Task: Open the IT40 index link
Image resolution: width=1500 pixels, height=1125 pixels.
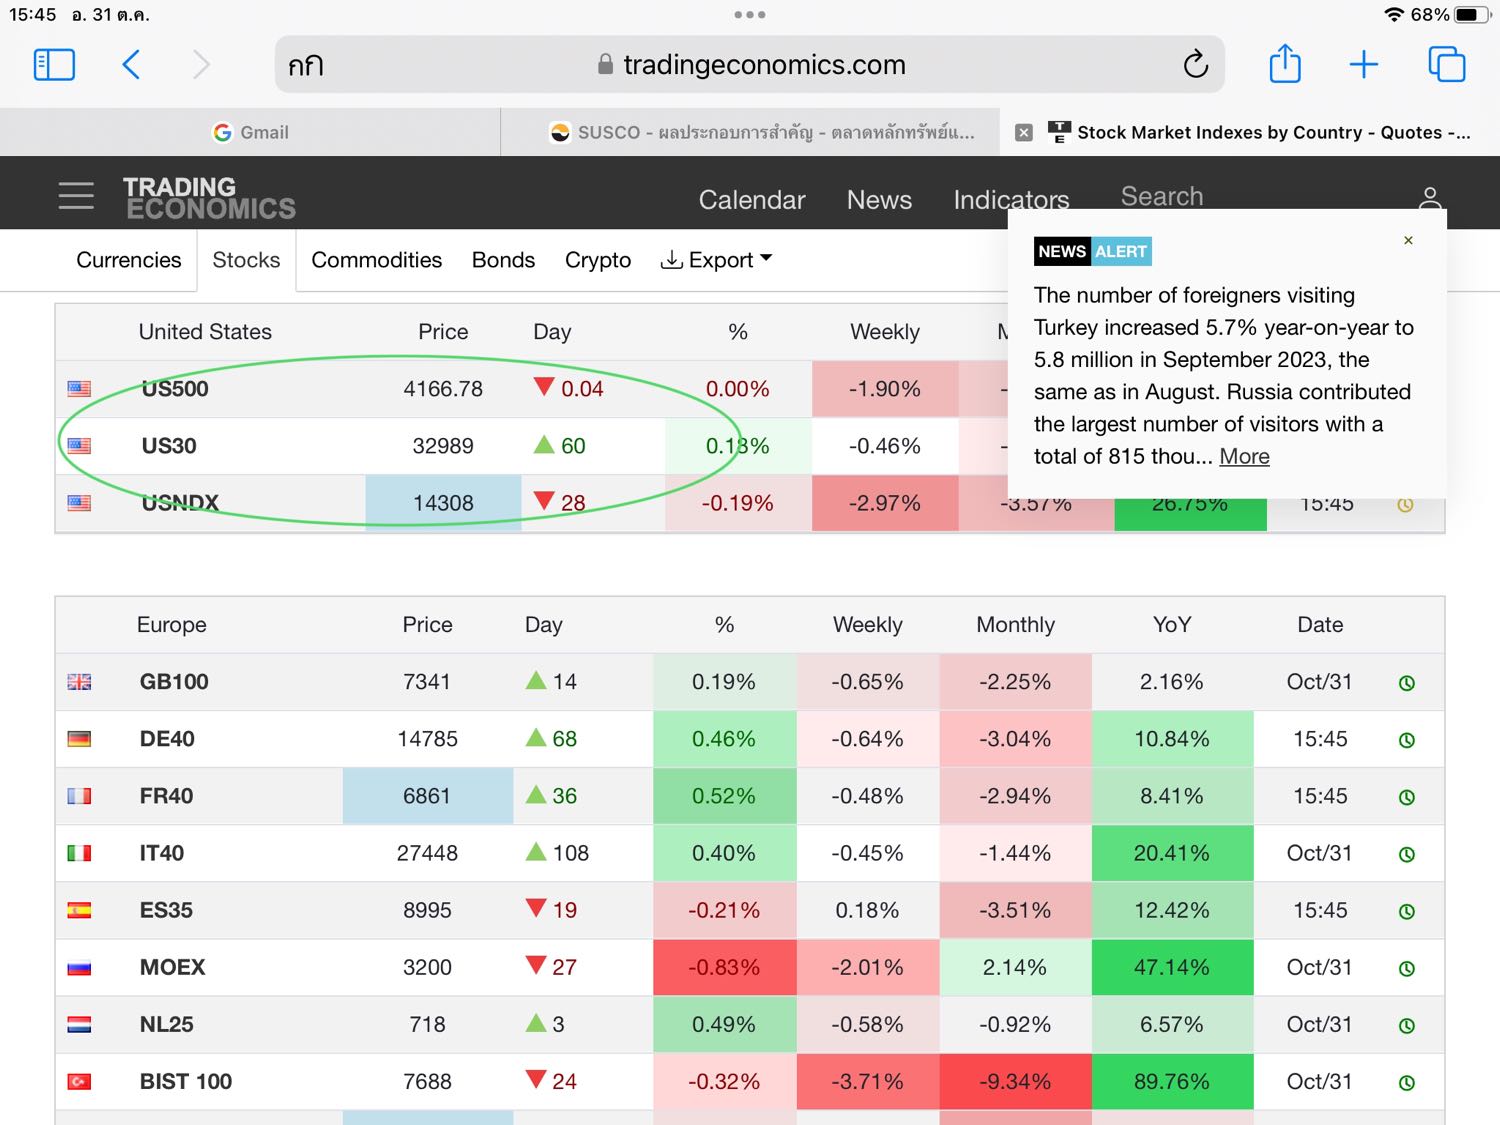Action: [161, 853]
